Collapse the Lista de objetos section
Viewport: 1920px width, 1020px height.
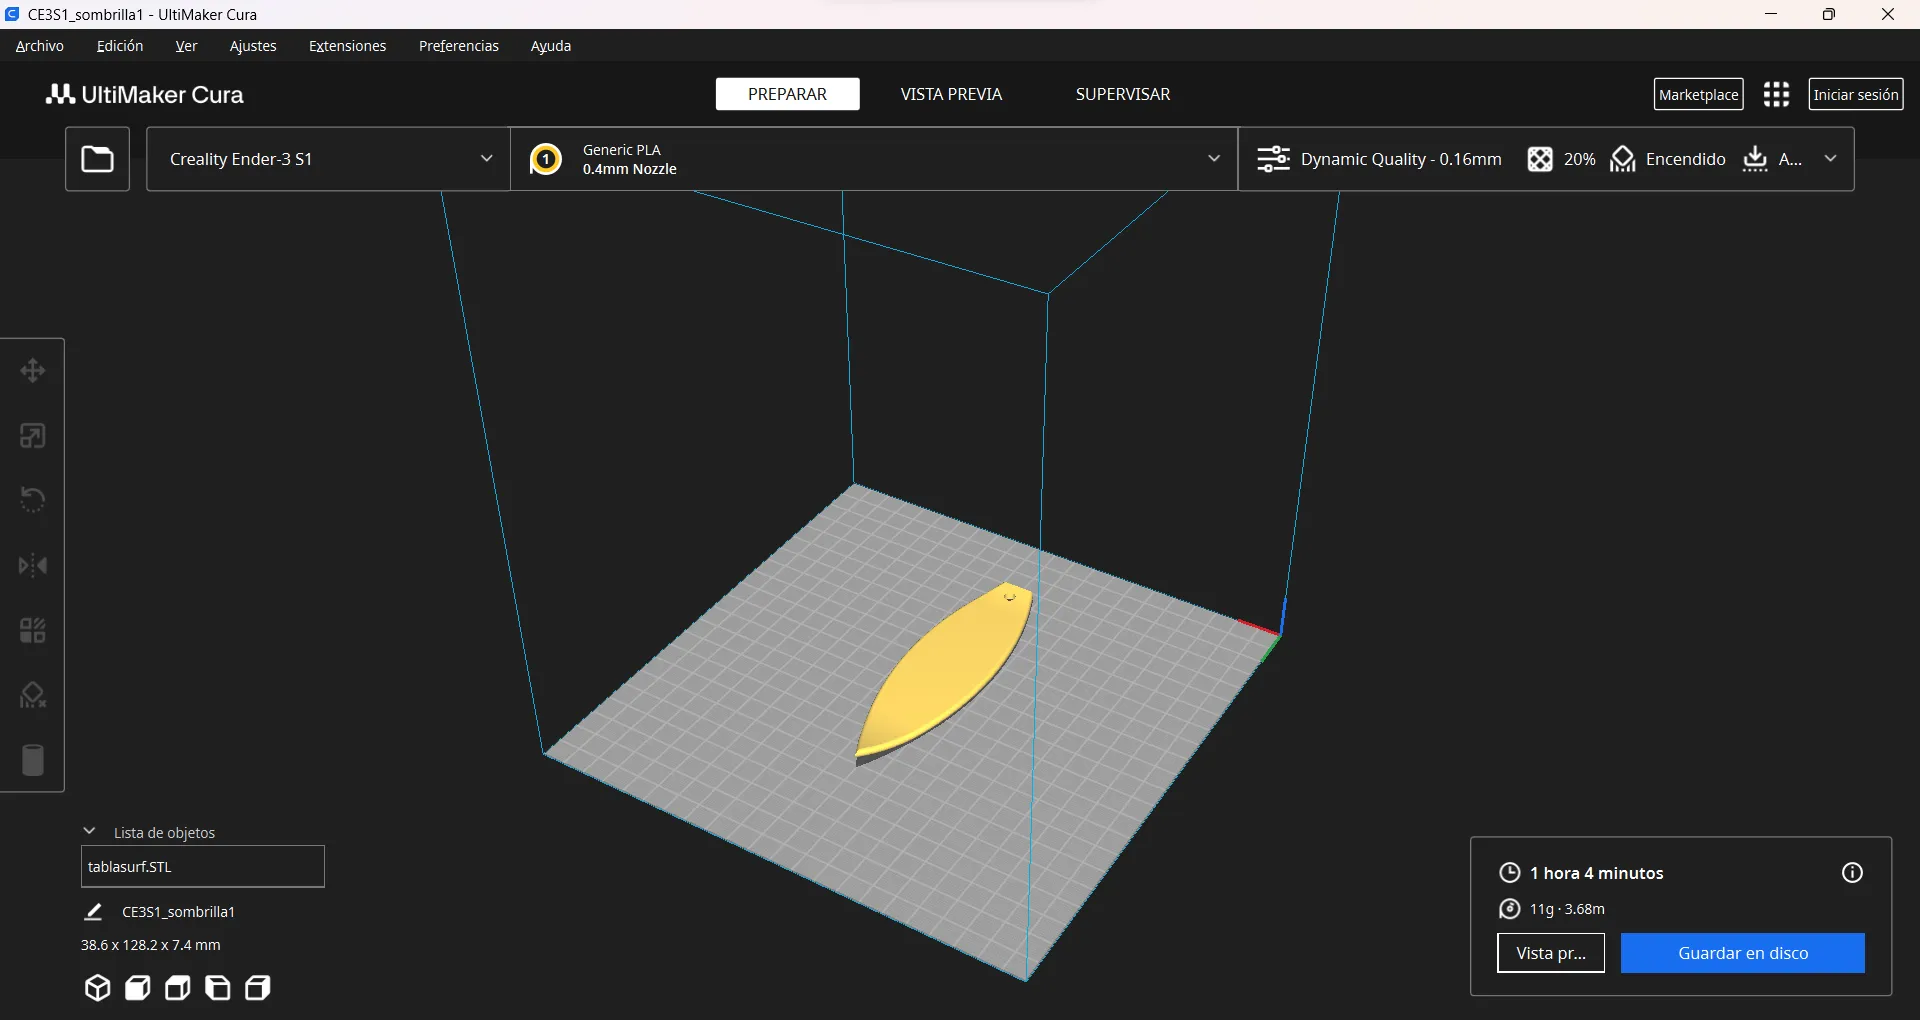pyautogui.click(x=89, y=832)
